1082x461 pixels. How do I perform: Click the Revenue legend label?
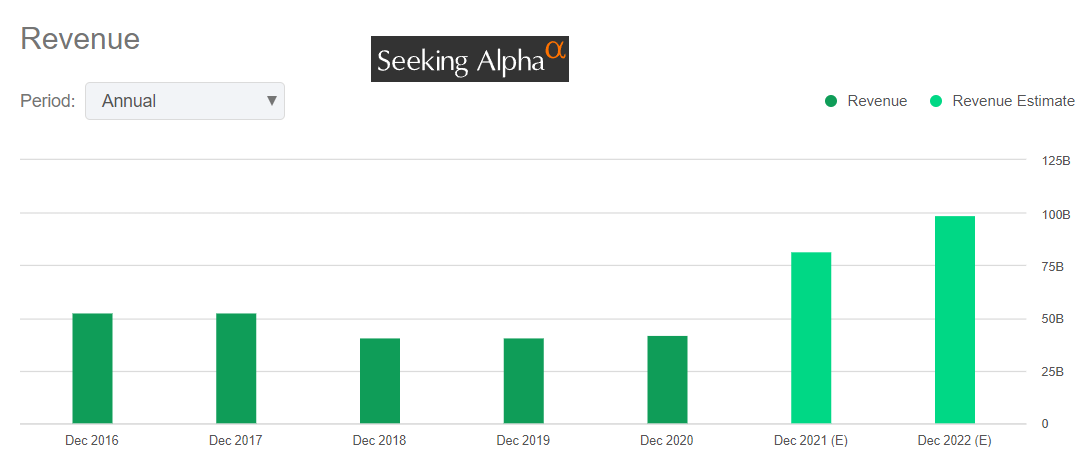point(877,101)
